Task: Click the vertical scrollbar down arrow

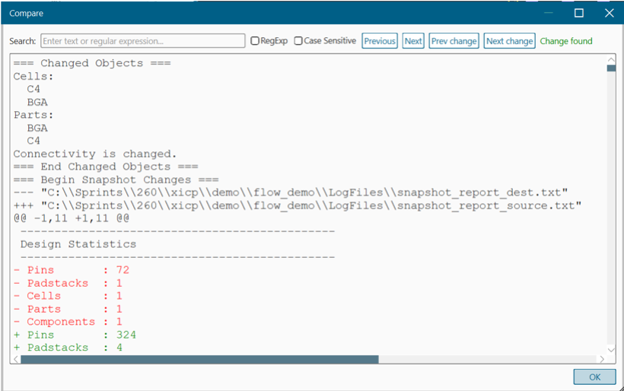Action: [x=611, y=350]
